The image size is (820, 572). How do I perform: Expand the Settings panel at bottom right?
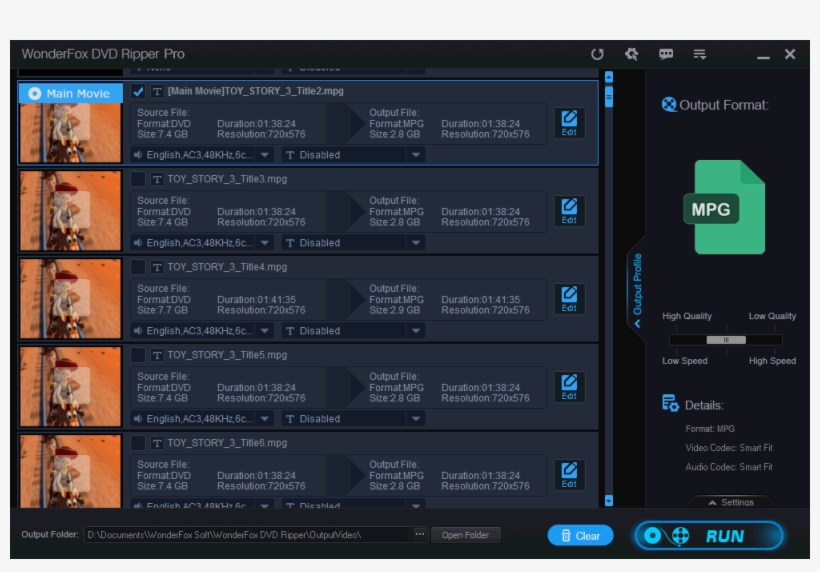(x=731, y=502)
